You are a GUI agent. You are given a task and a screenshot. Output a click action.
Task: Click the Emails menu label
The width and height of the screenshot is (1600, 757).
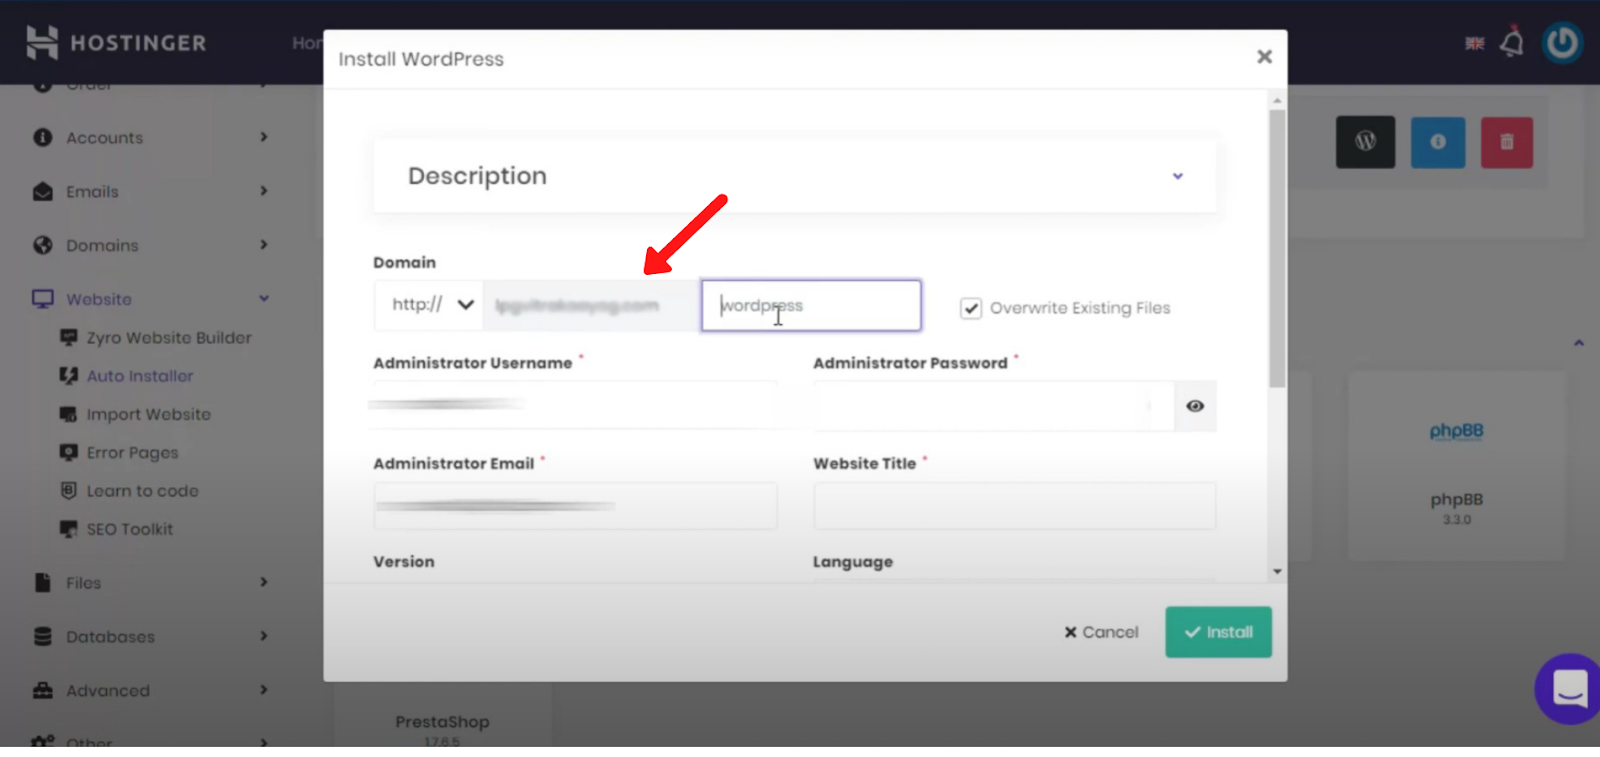tap(92, 192)
